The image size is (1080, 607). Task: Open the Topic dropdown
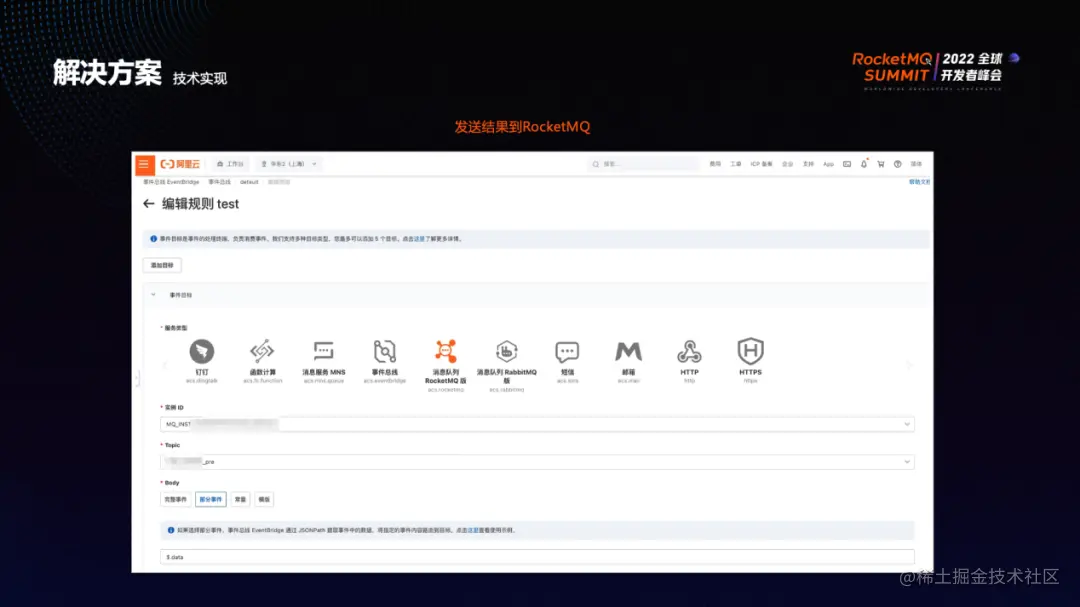coord(537,462)
